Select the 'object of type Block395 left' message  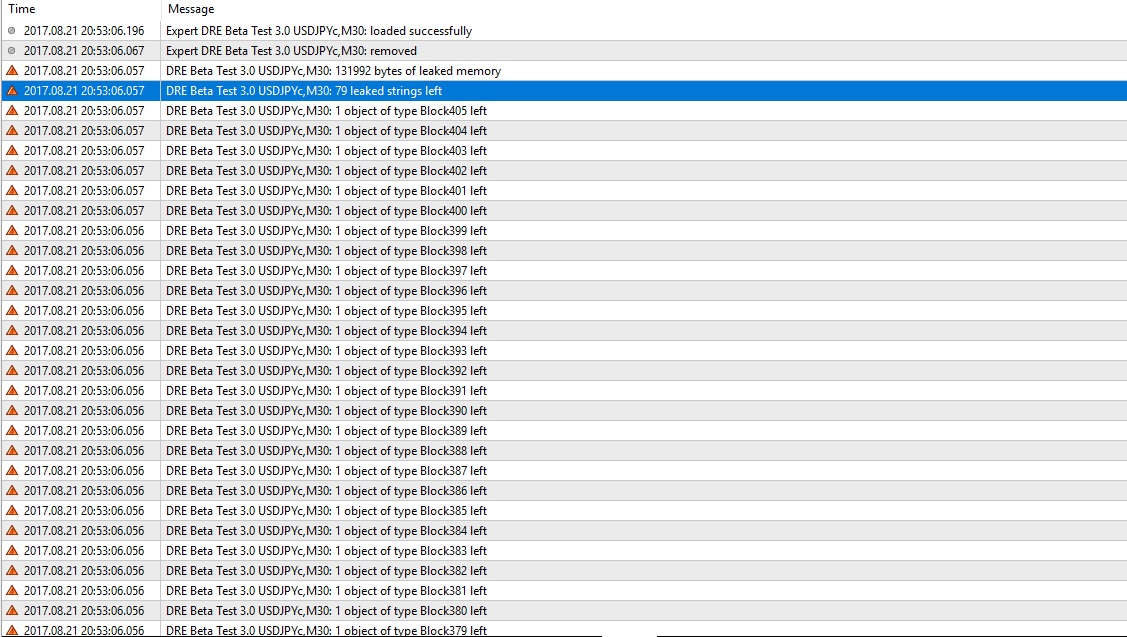pos(326,311)
